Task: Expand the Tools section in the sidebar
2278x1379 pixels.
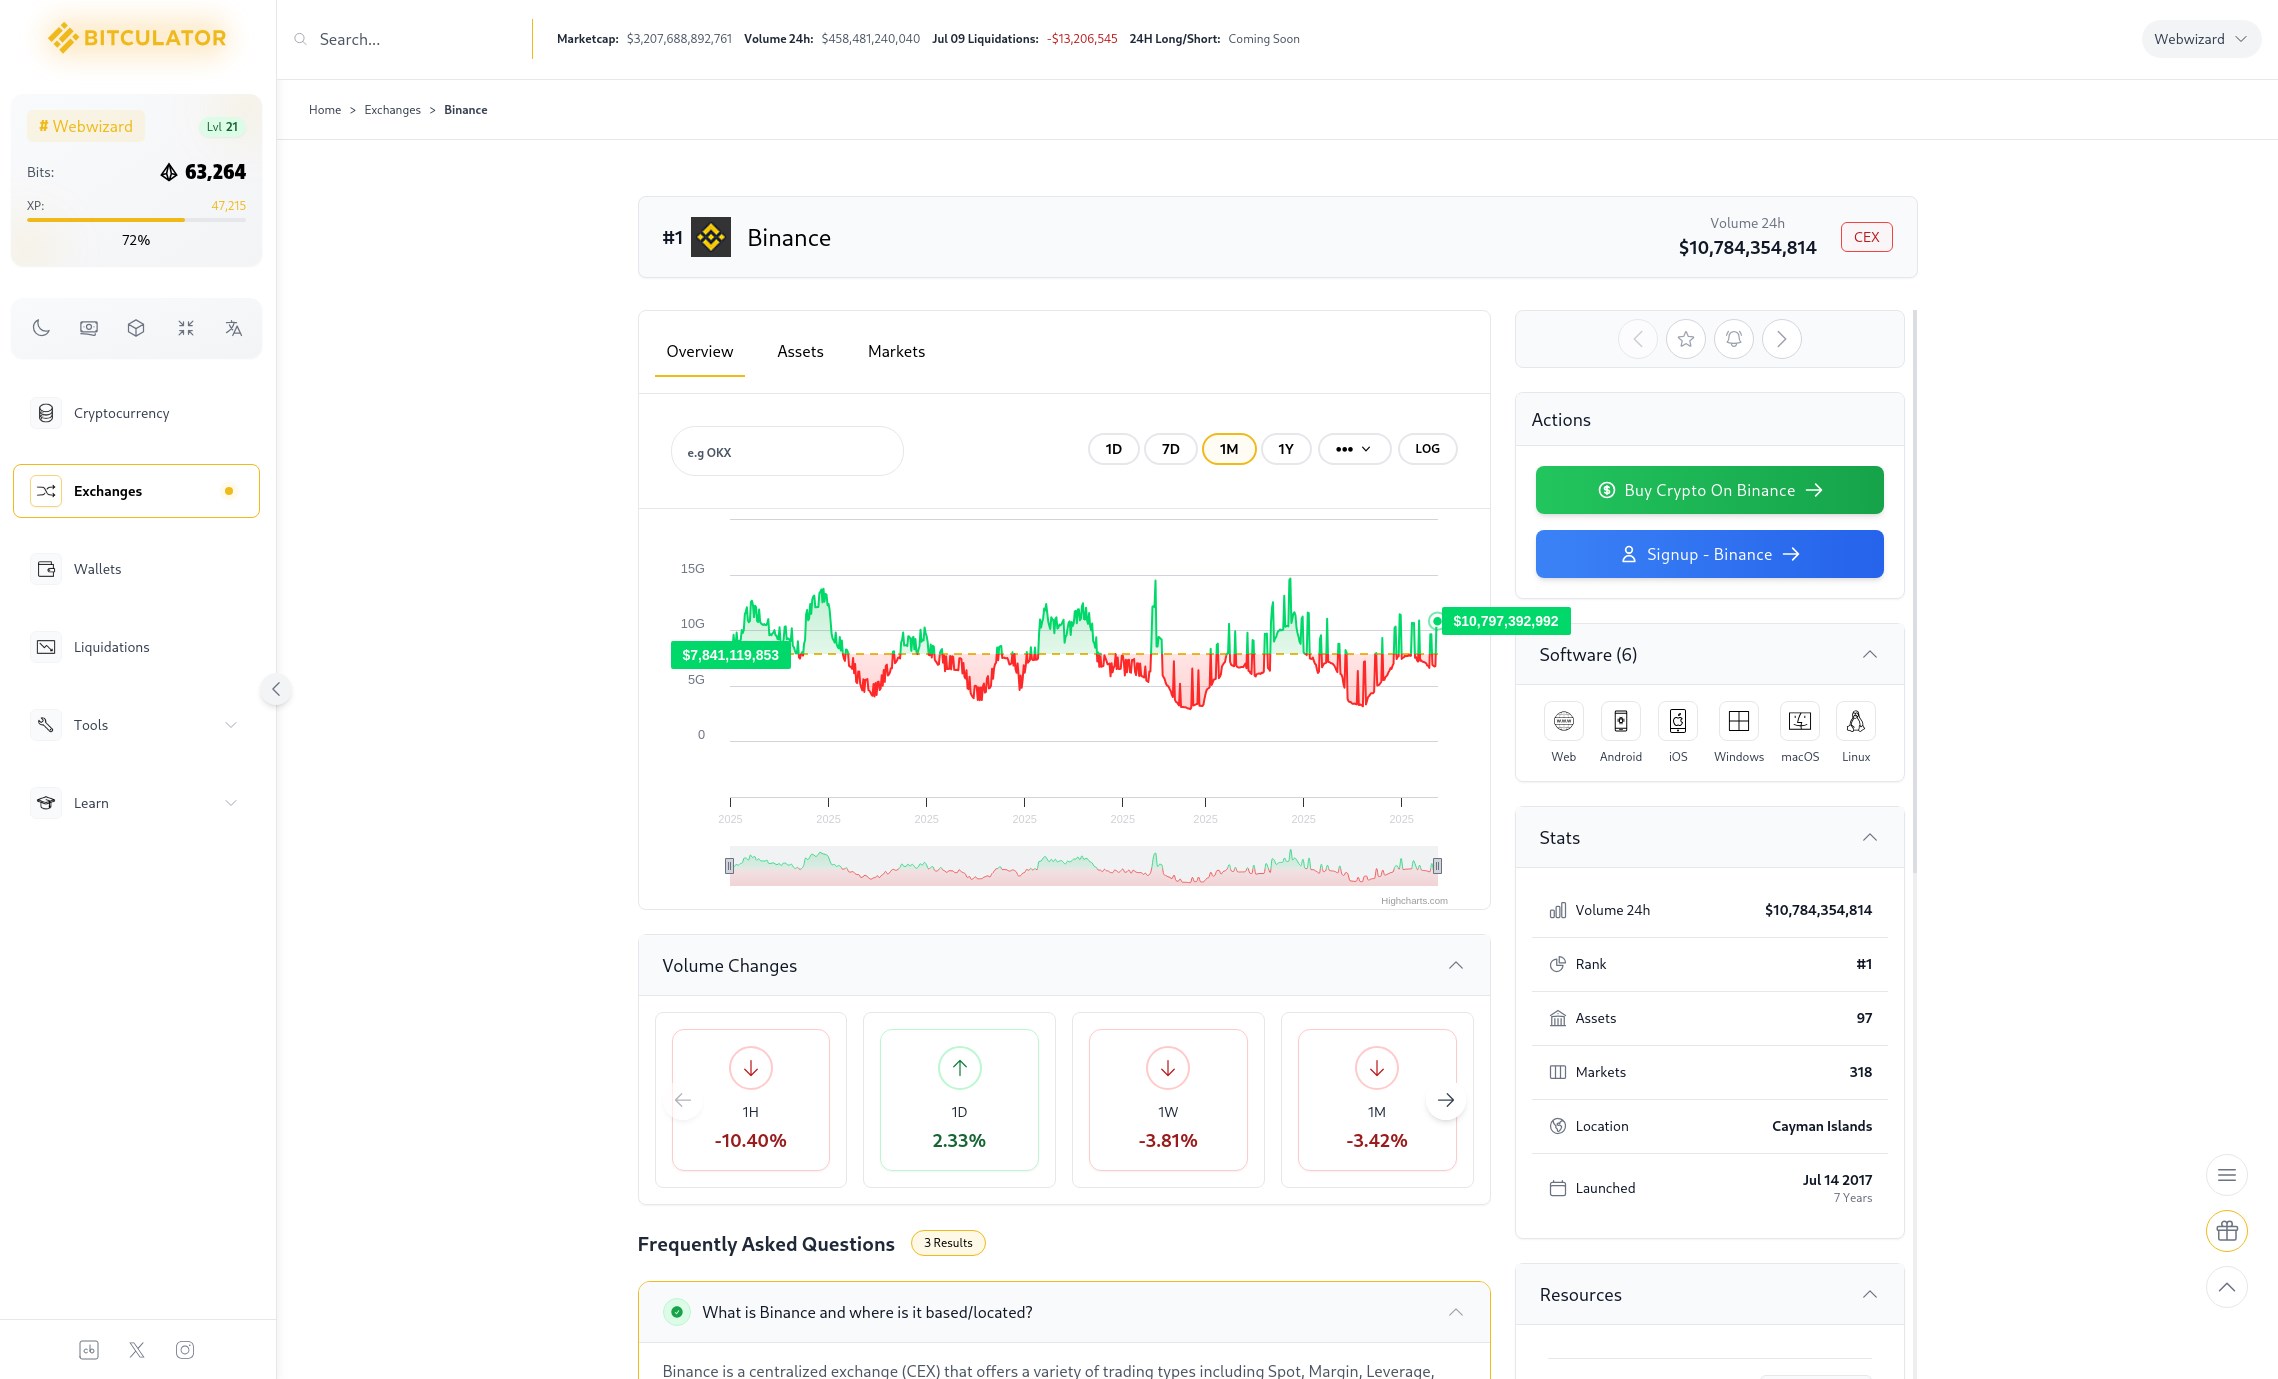Action: coord(137,724)
